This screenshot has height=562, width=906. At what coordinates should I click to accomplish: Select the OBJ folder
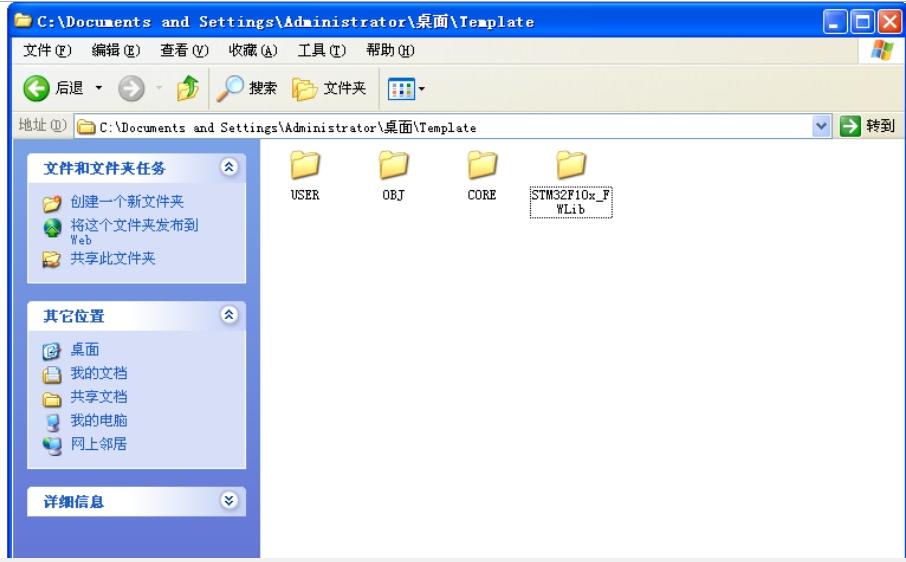pos(392,163)
